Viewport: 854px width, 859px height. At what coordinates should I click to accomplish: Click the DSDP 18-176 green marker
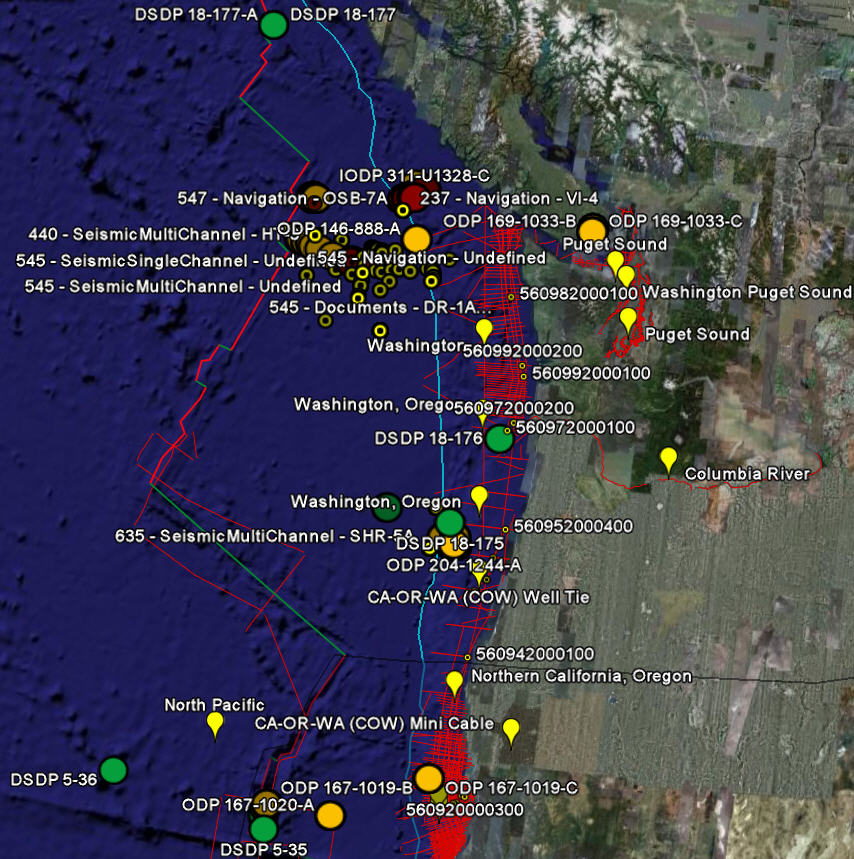click(x=499, y=438)
